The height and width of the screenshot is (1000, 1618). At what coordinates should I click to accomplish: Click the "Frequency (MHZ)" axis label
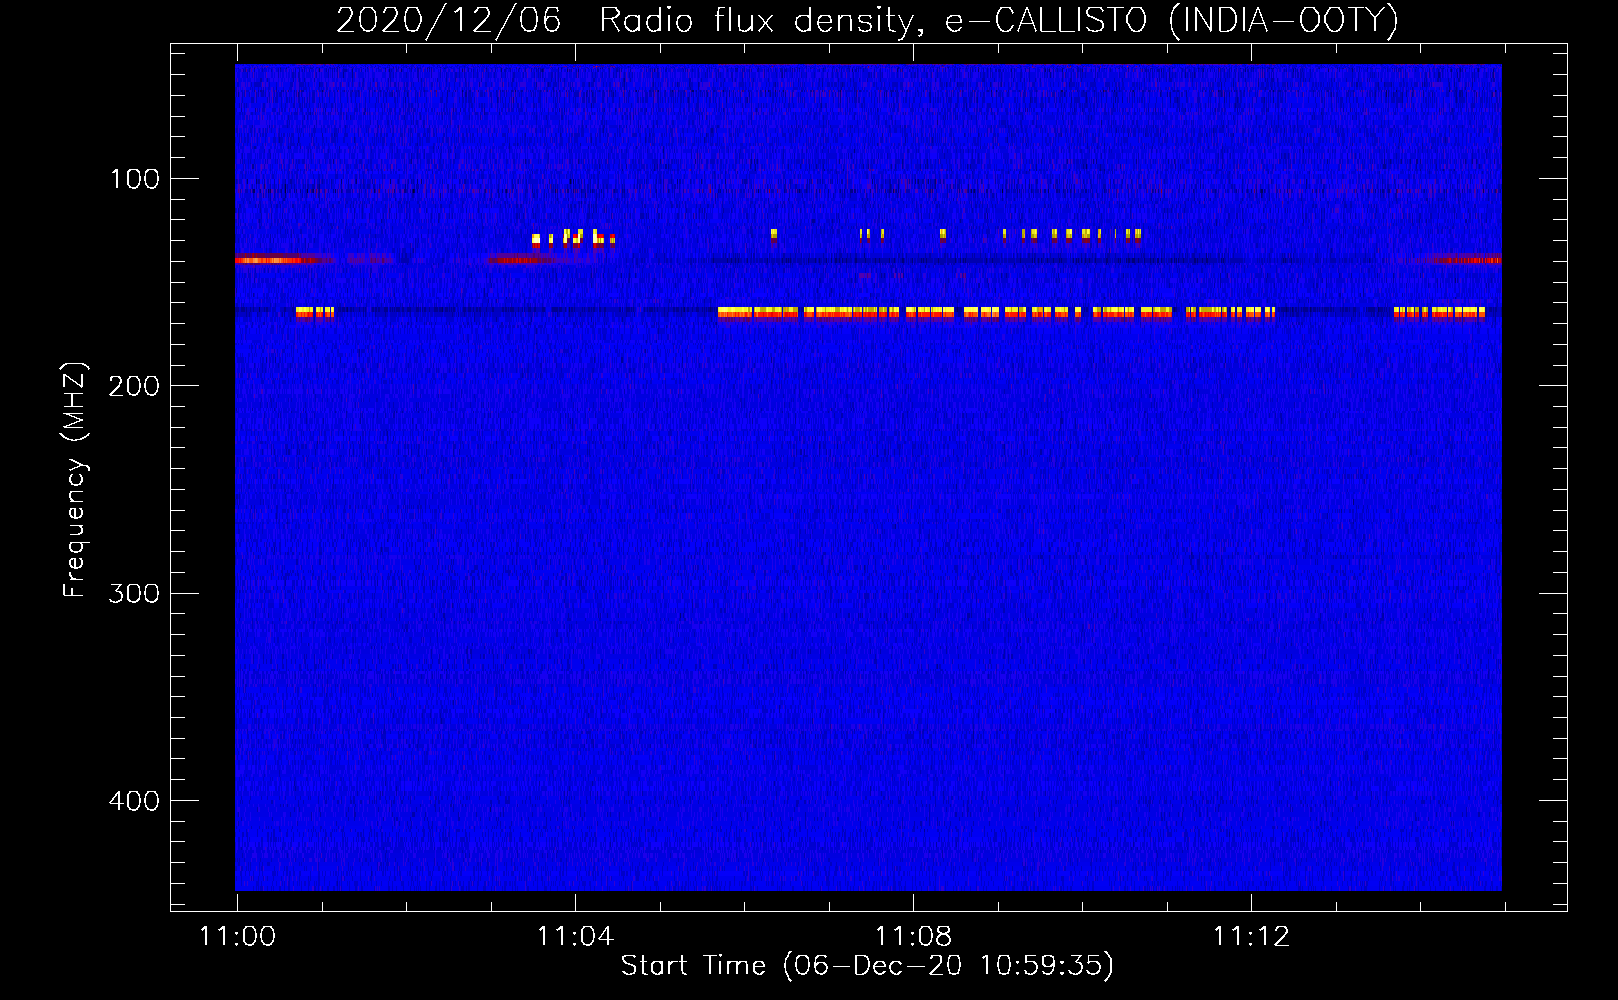tap(75, 479)
